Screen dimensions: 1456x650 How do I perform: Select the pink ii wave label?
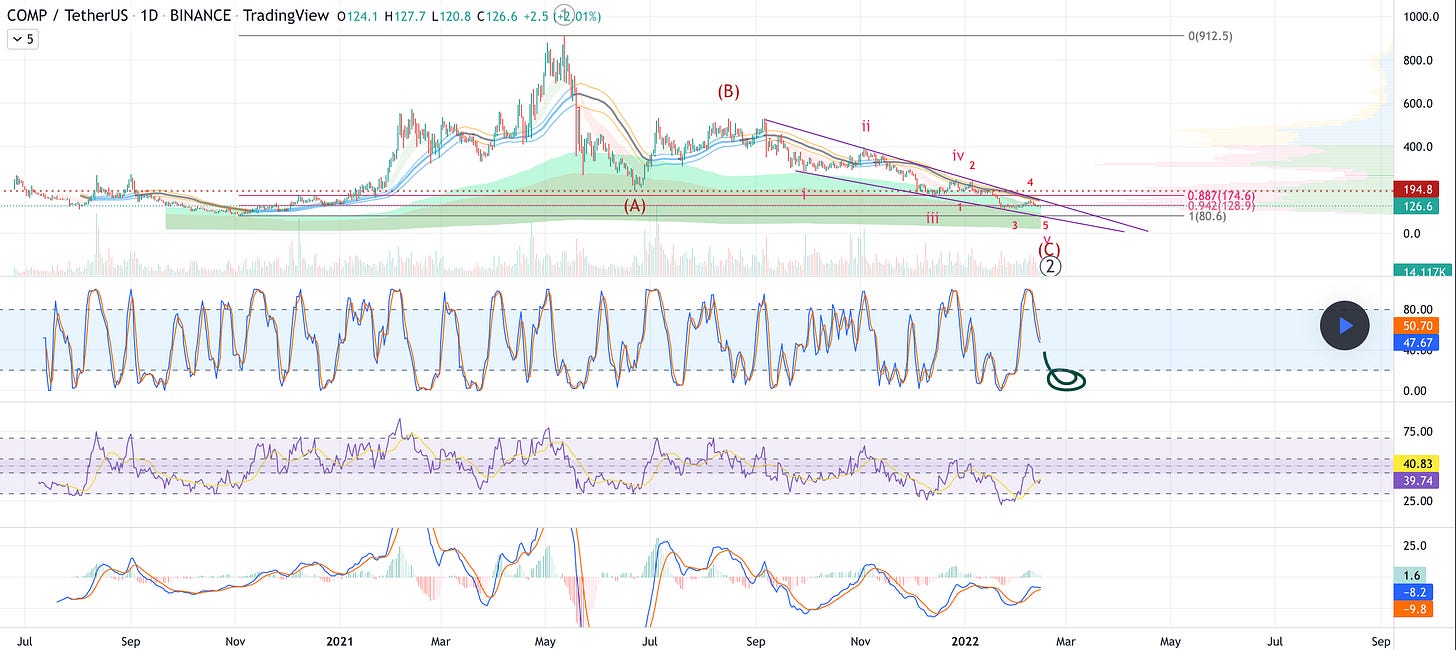click(x=867, y=126)
